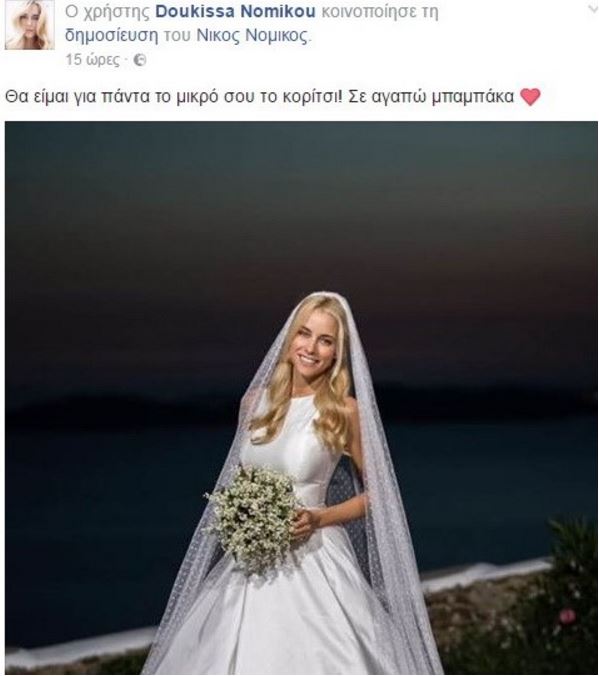Screen dimensions: 599x676
Task: Go to original post by Νικος Νομικος
Action: (252, 36)
